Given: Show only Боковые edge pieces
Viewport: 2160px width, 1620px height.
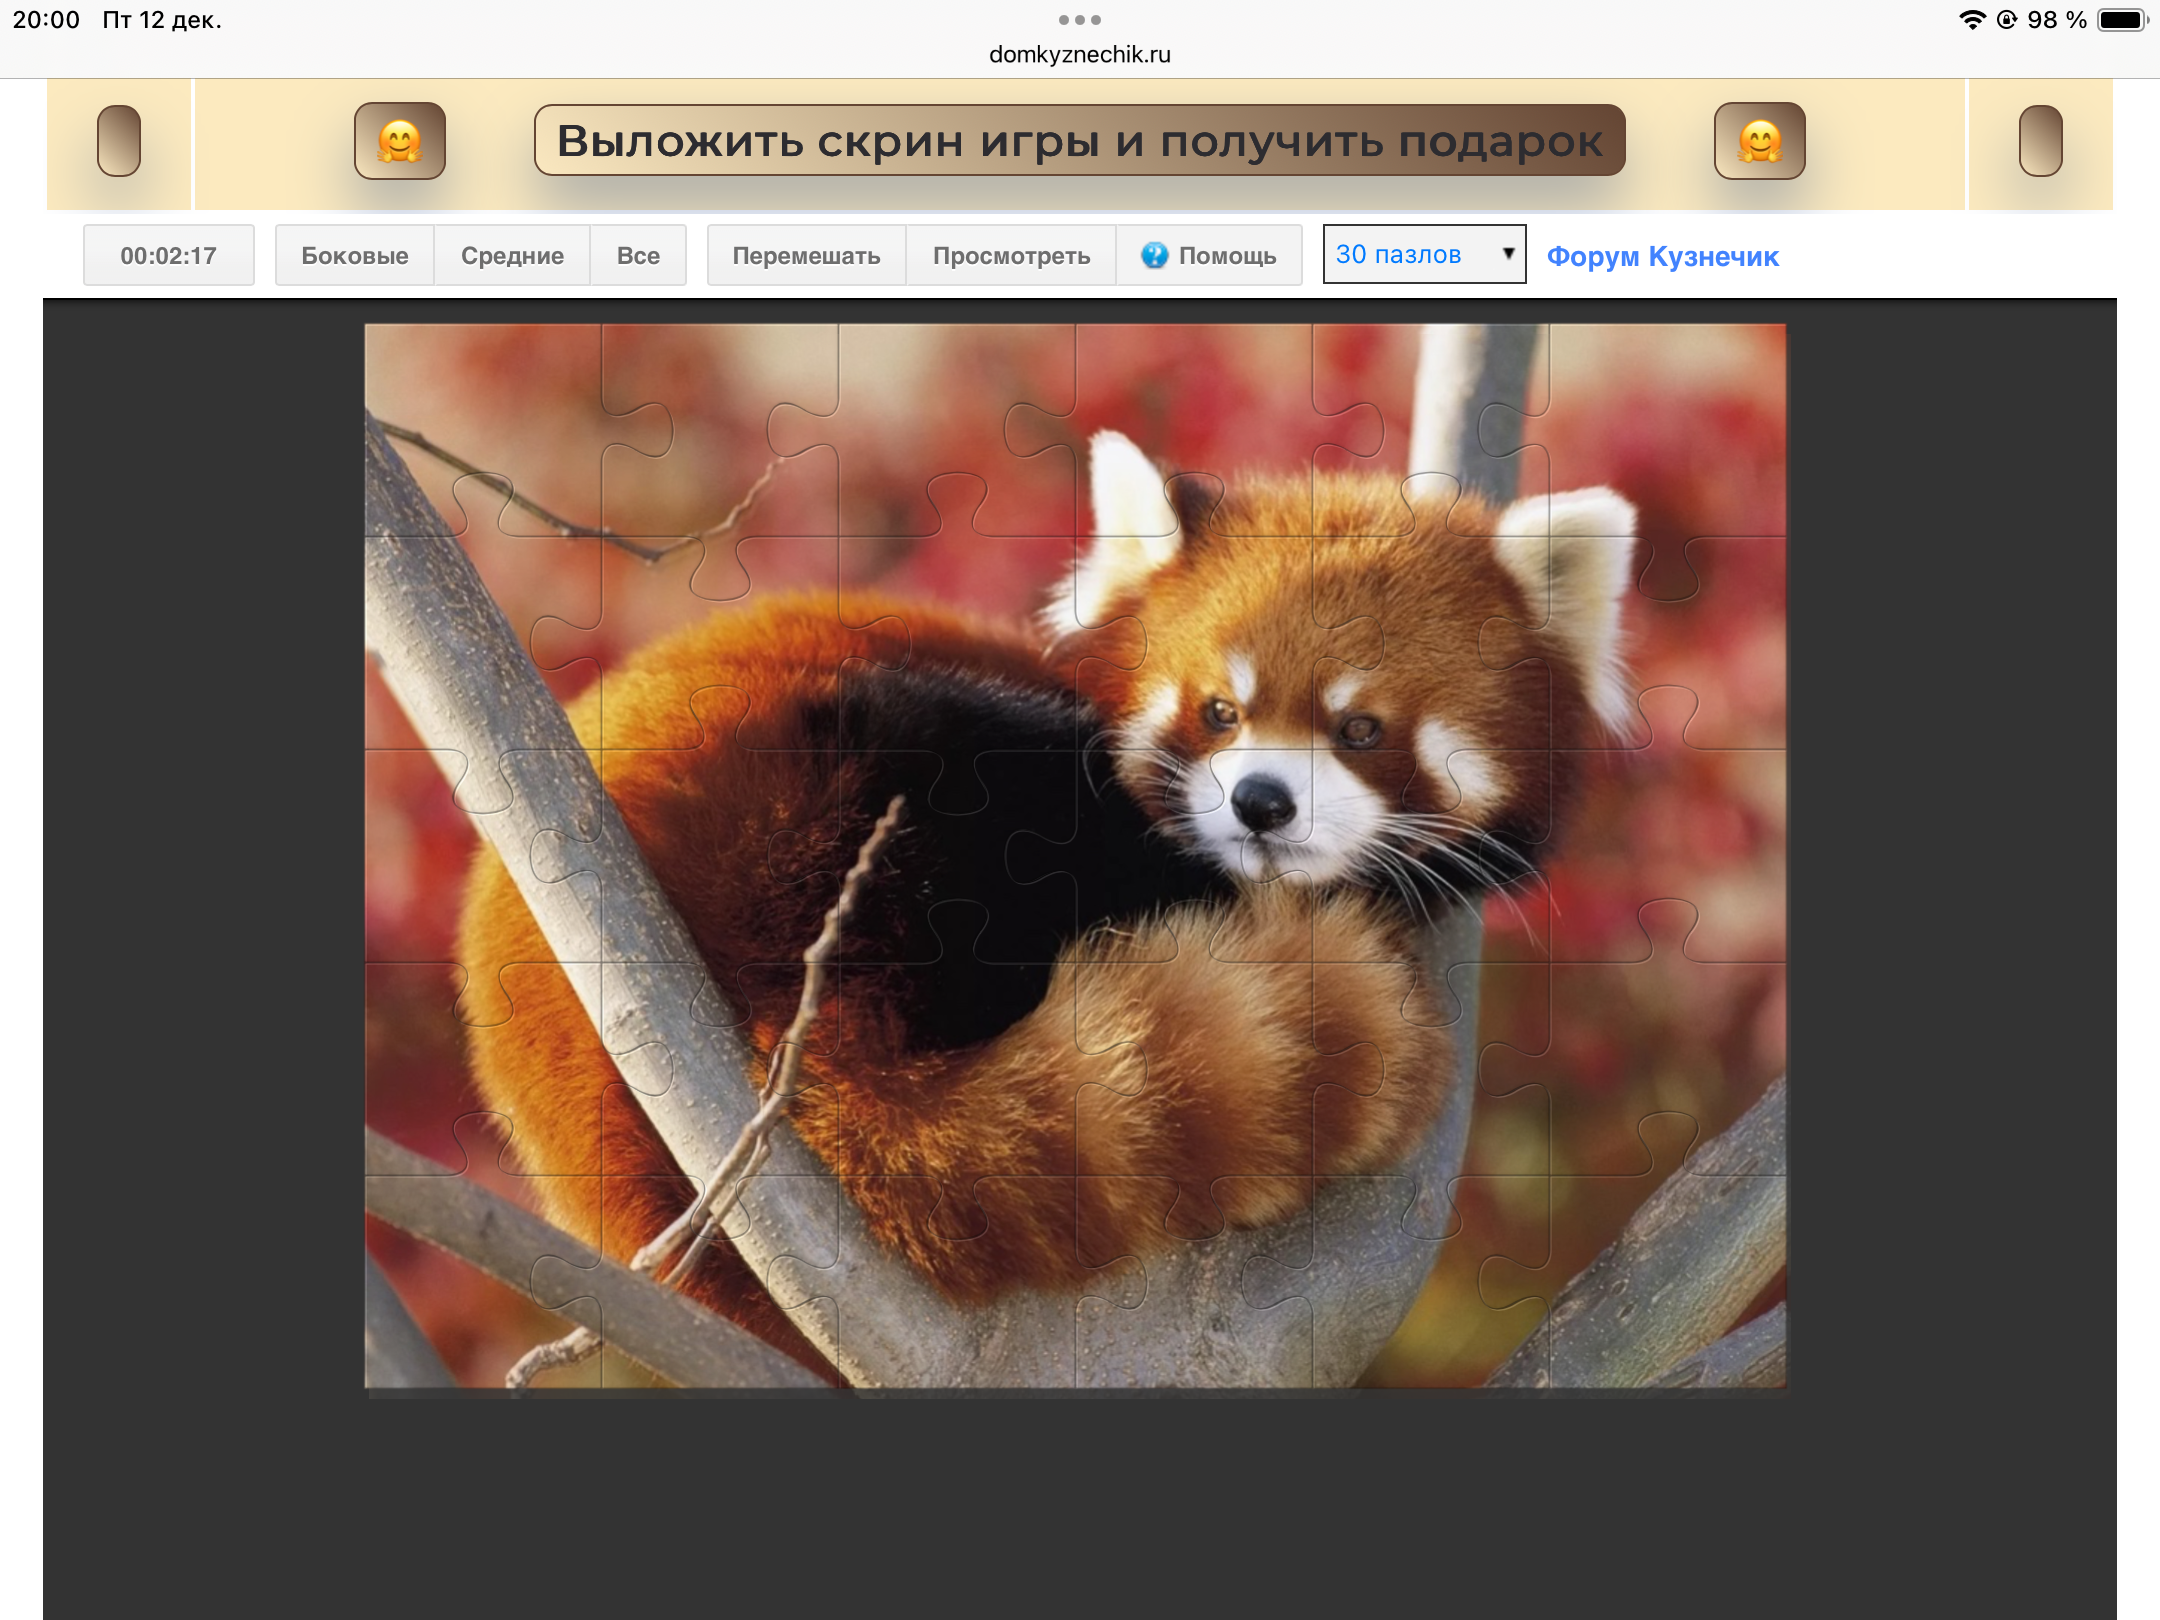Looking at the screenshot, I should tap(354, 255).
